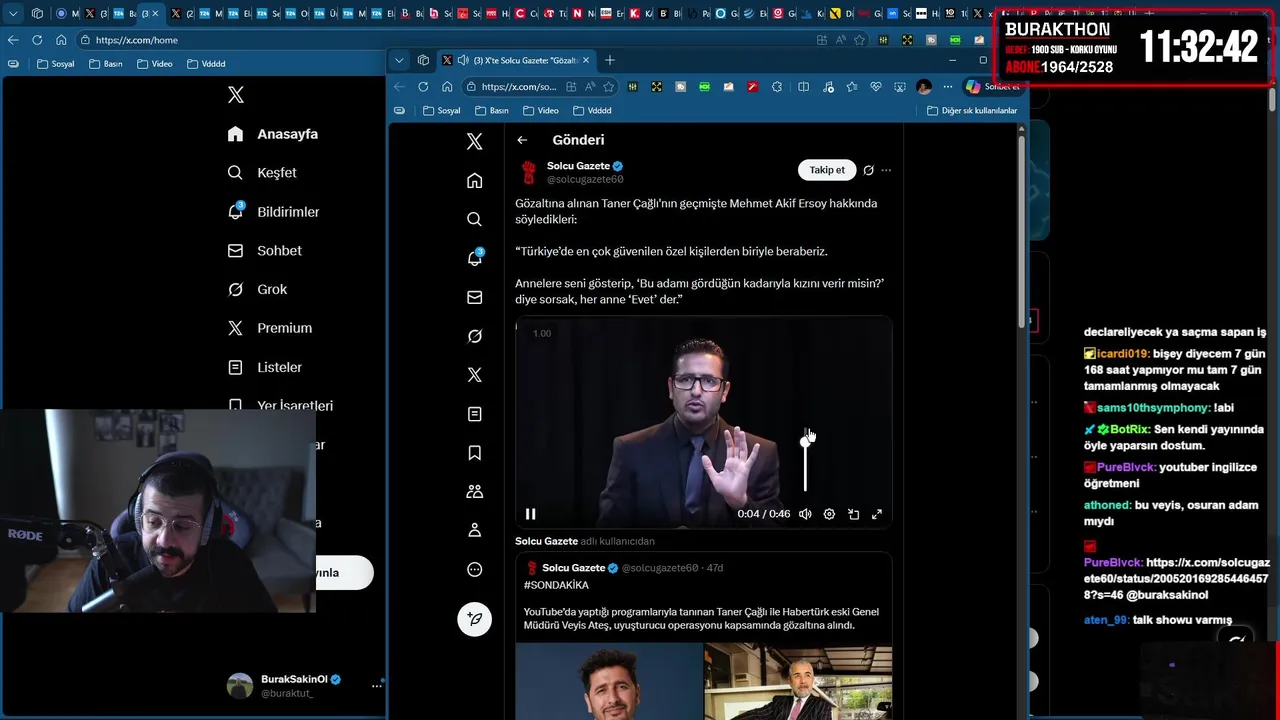This screenshot has height=720, width=1280.
Task: Open video settings gear in the player
Action: click(829, 514)
